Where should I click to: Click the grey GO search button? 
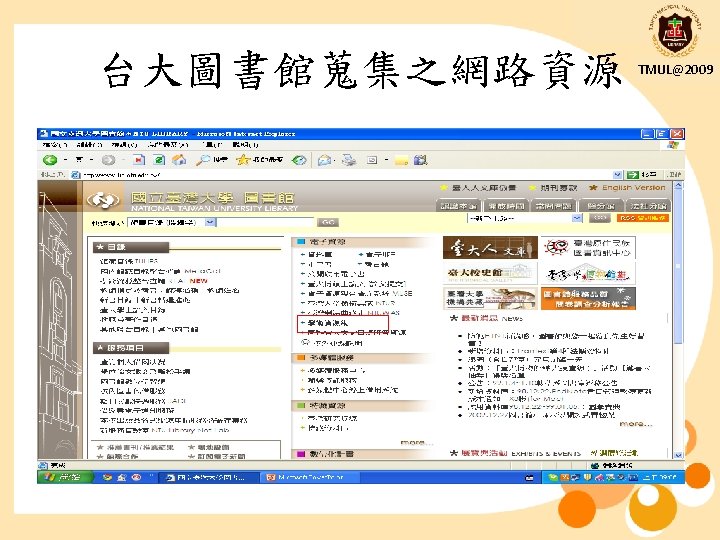(328, 222)
